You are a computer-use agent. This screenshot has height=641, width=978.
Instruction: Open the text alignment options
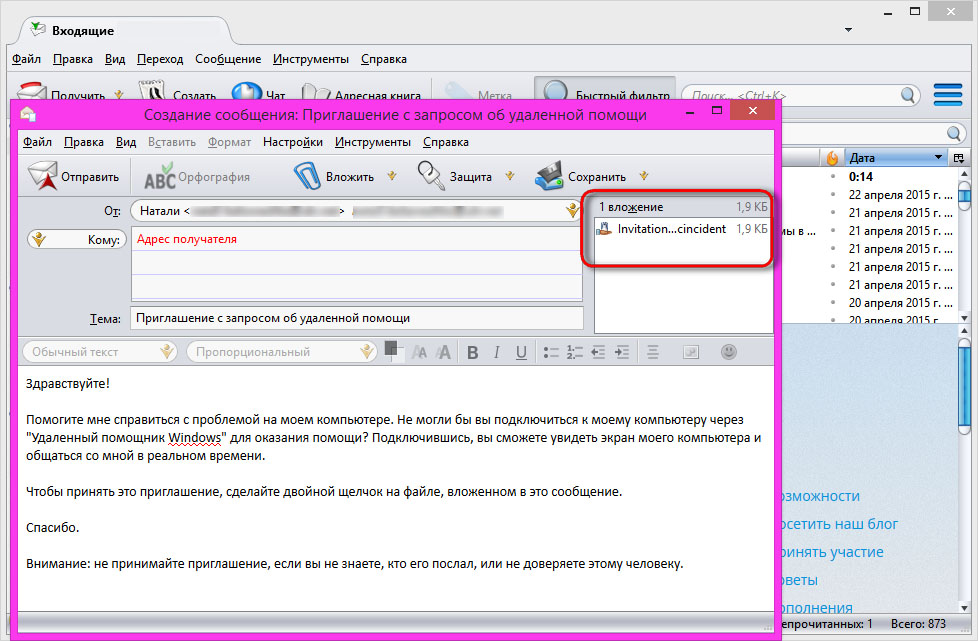tap(652, 352)
